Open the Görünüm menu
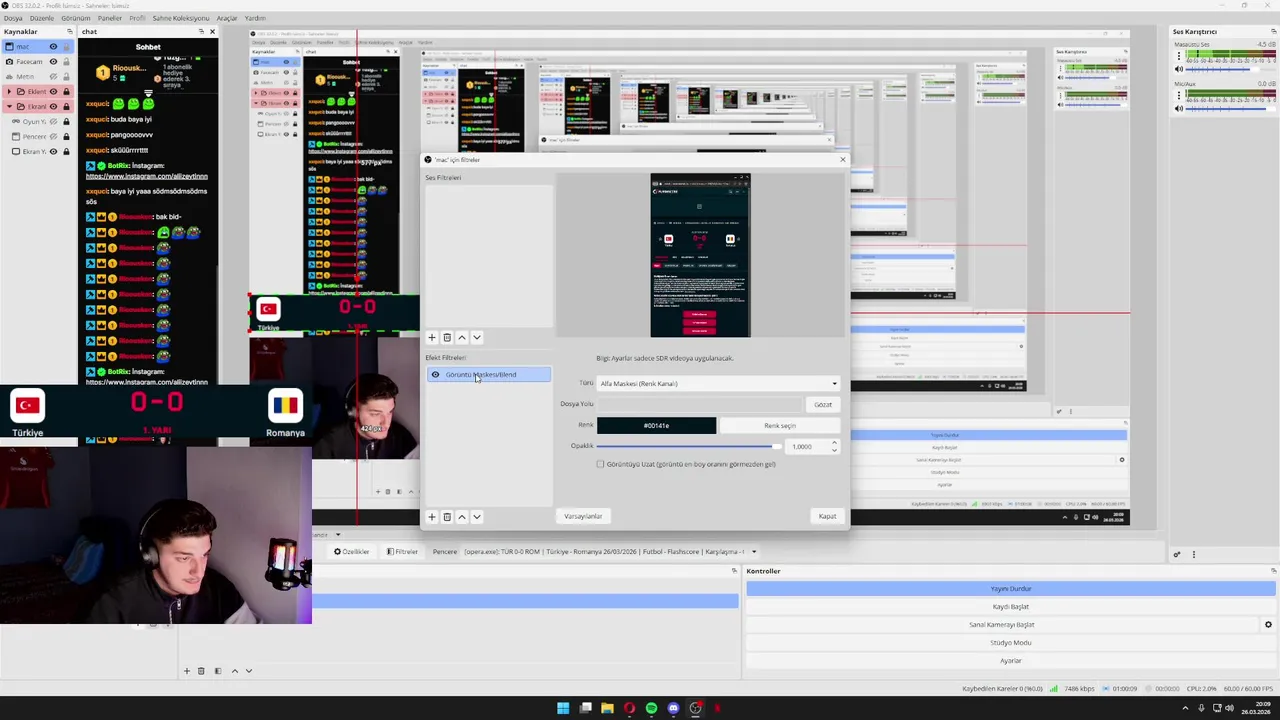This screenshot has width=1280, height=720. click(x=76, y=18)
